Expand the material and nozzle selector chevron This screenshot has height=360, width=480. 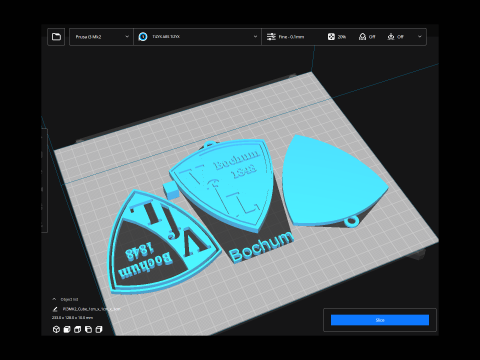255,37
